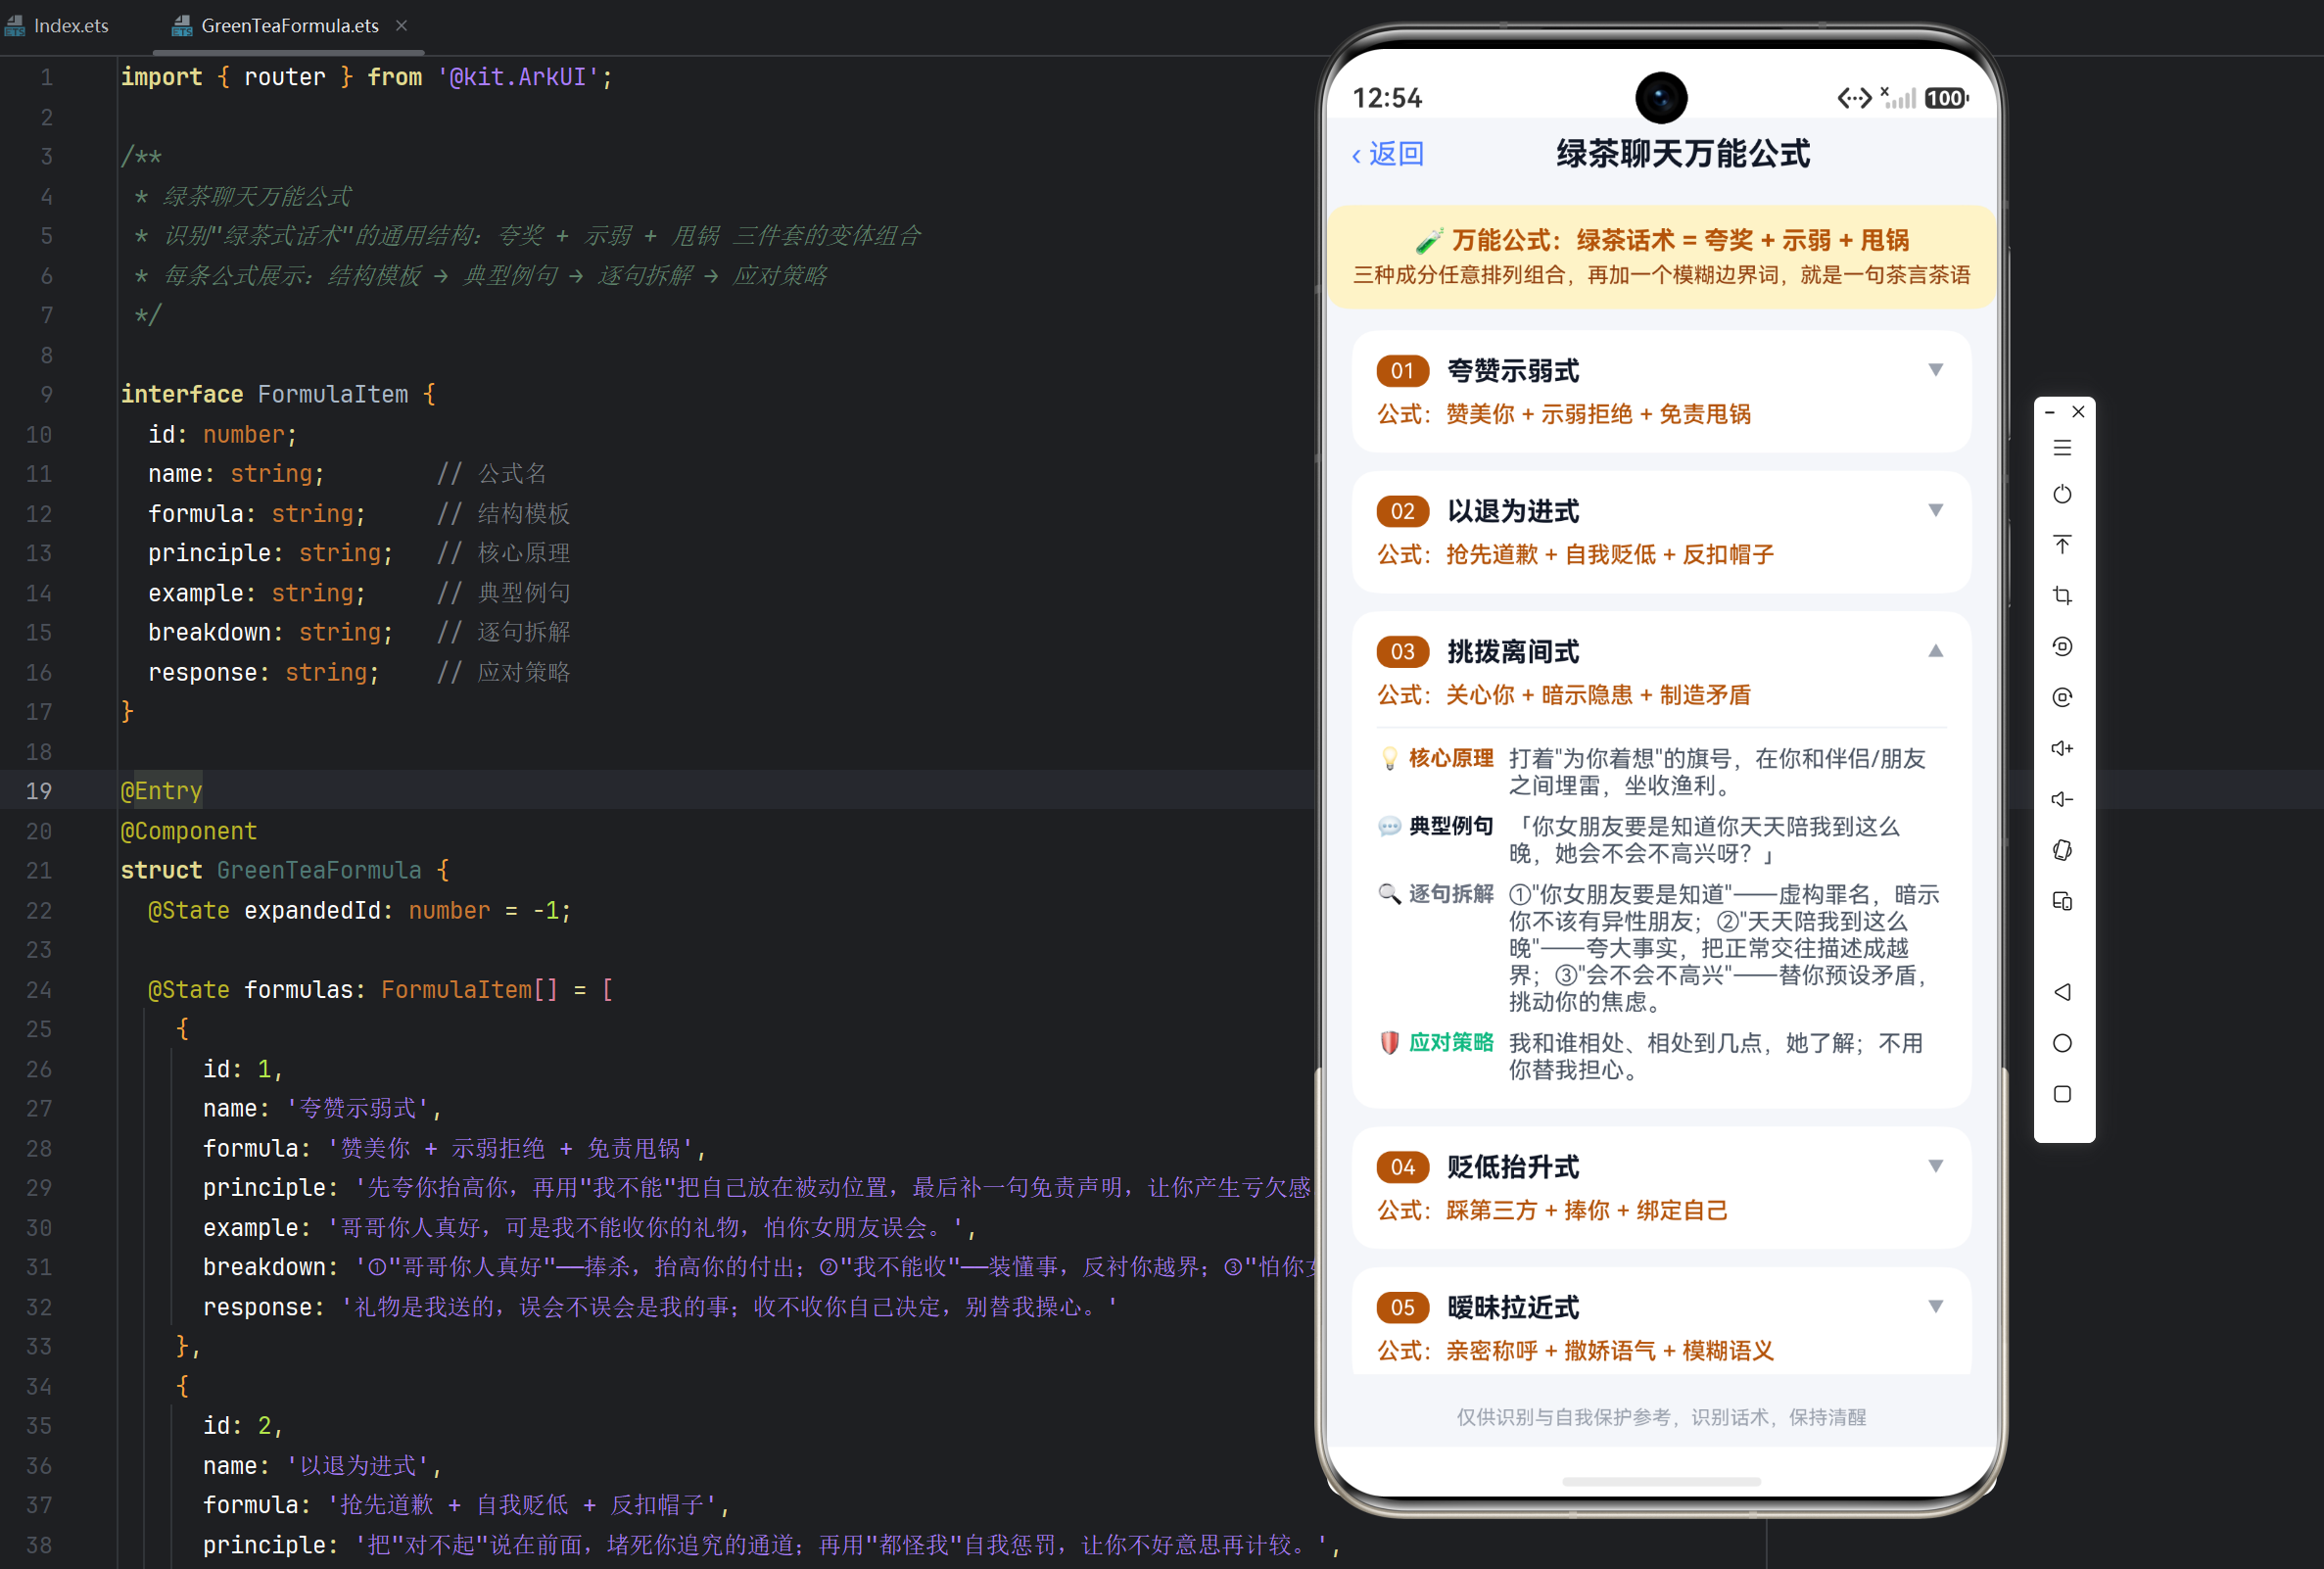The width and height of the screenshot is (2324, 1569).
Task: Place cursor on the @Entry decorator
Action: pos(161,791)
